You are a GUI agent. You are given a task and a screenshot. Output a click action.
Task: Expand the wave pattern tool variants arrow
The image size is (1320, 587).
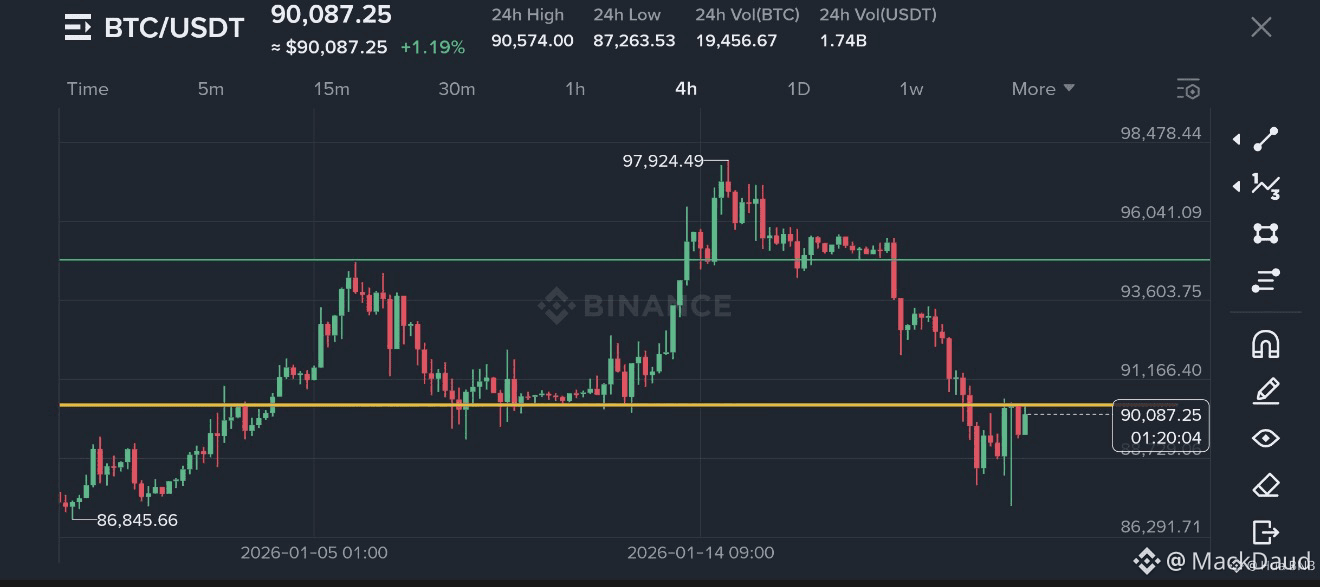pos(1237,186)
